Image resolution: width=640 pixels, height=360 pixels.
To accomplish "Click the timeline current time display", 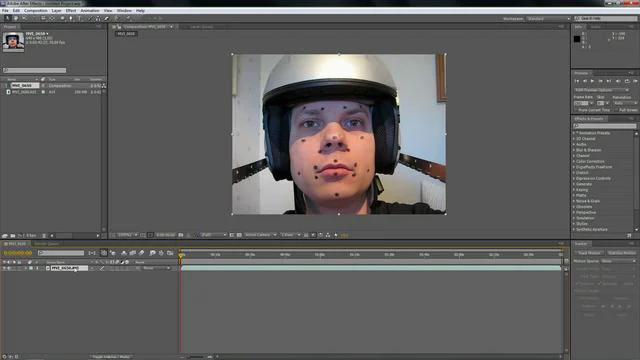I will (18, 253).
